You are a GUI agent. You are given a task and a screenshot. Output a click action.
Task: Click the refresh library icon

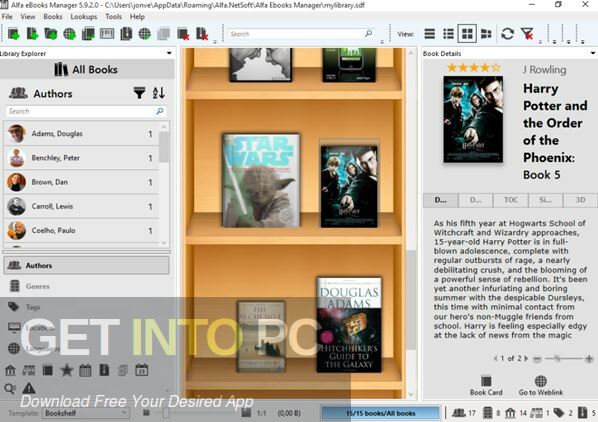507,34
